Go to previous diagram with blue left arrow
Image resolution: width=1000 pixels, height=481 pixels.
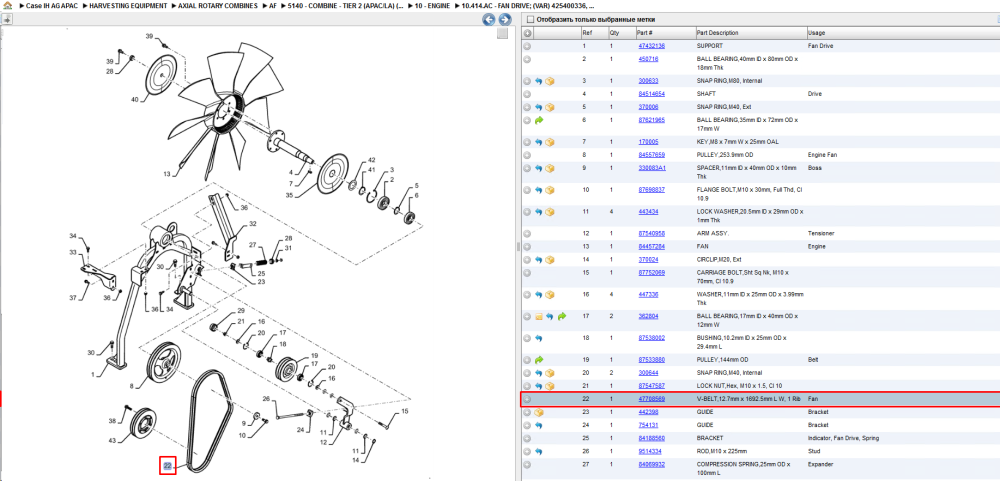[x=489, y=20]
